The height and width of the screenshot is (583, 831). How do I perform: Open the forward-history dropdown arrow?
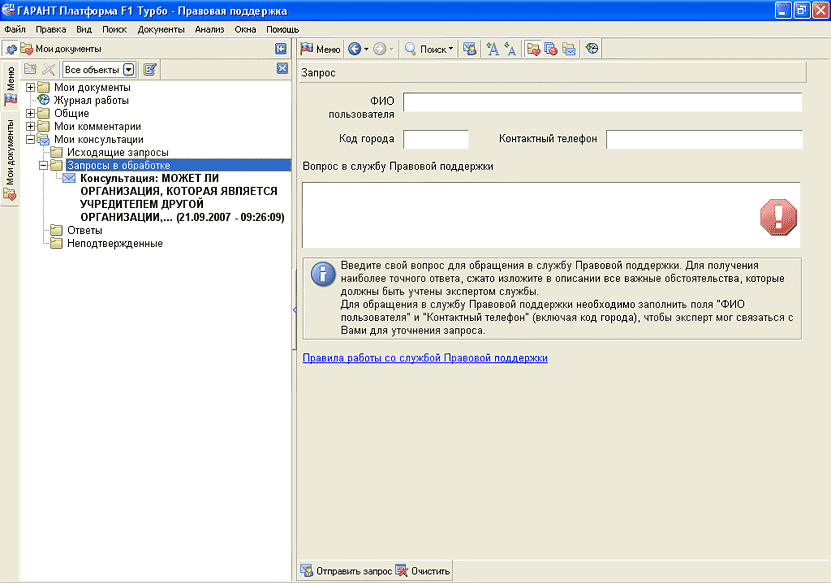coord(392,49)
